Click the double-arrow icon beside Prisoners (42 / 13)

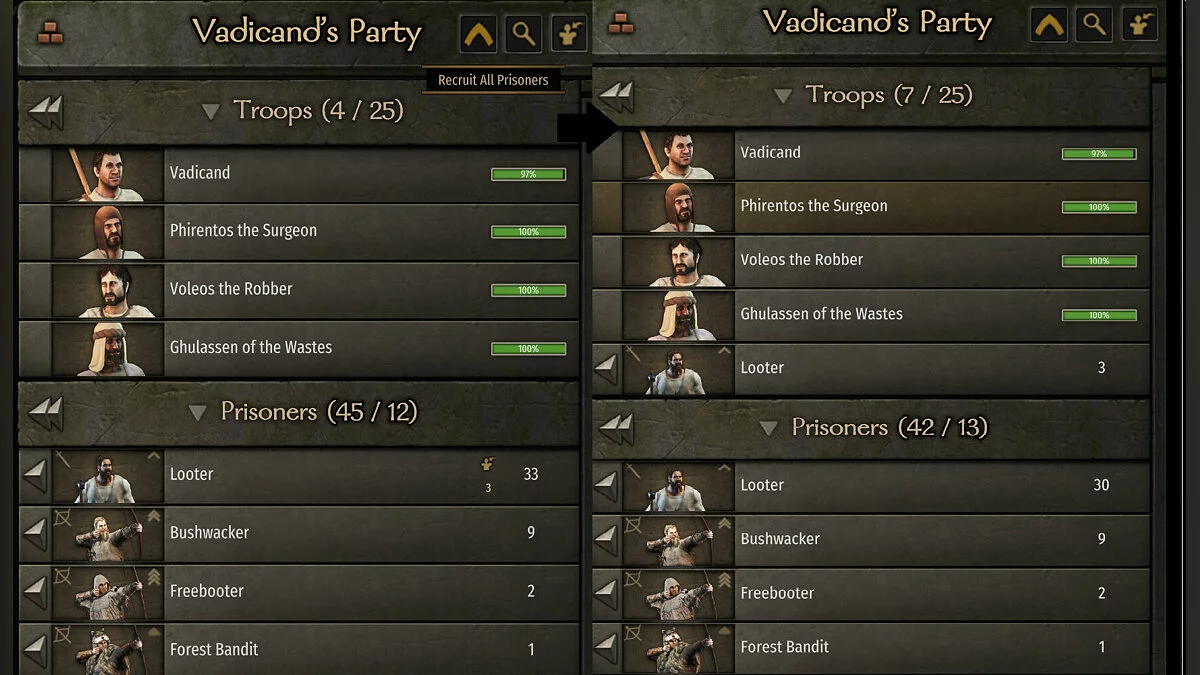(x=617, y=428)
